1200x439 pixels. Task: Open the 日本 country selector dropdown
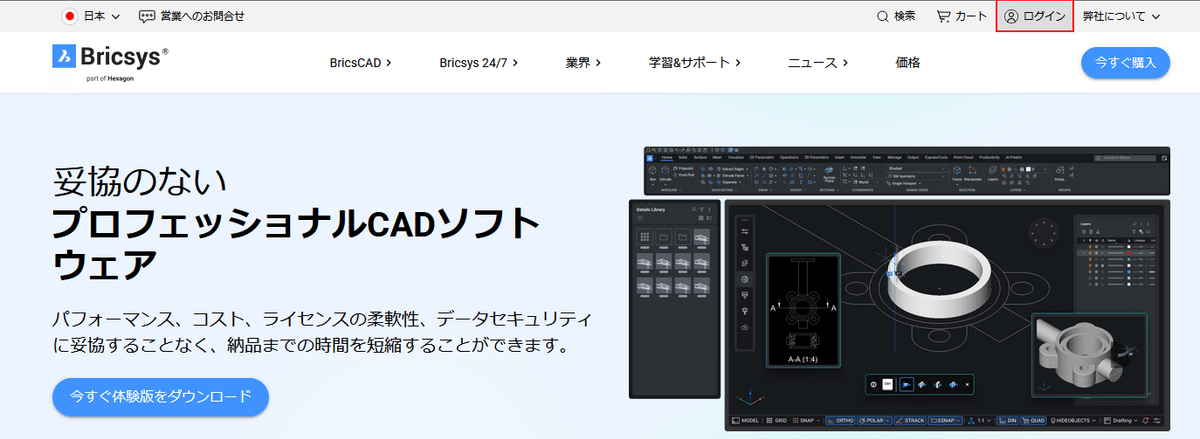pyautogui.click(x=91, y=16)
